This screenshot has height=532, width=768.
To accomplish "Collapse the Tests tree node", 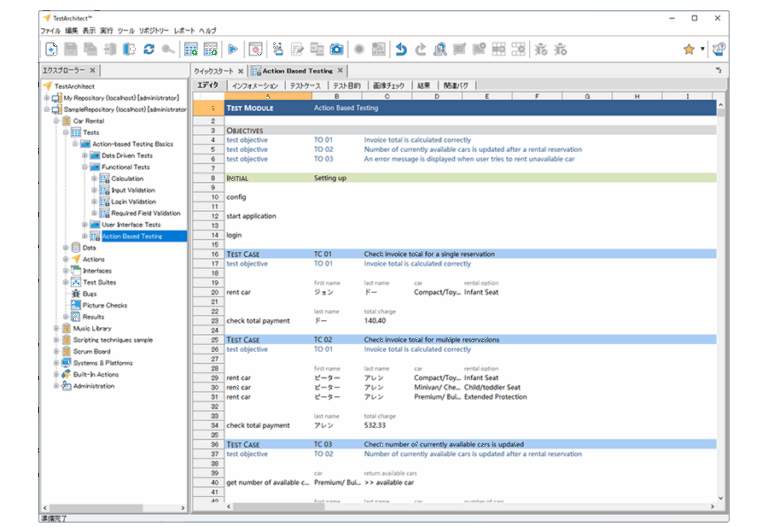I will pos(66,132).
